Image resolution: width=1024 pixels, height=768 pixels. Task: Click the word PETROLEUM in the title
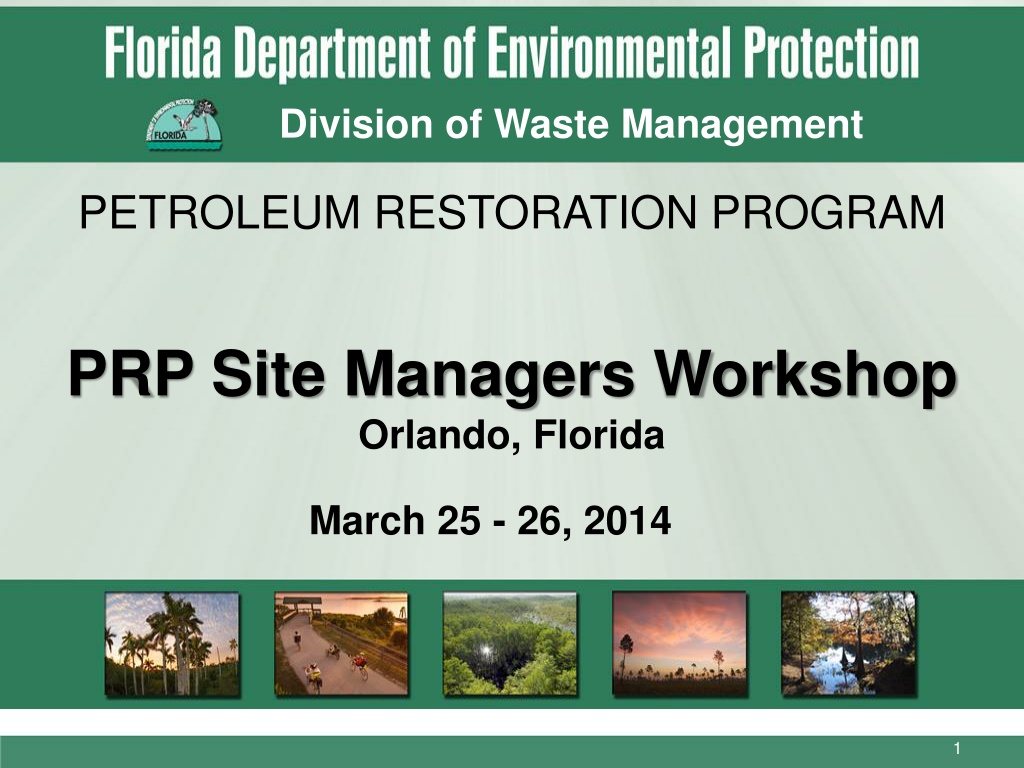219,212
